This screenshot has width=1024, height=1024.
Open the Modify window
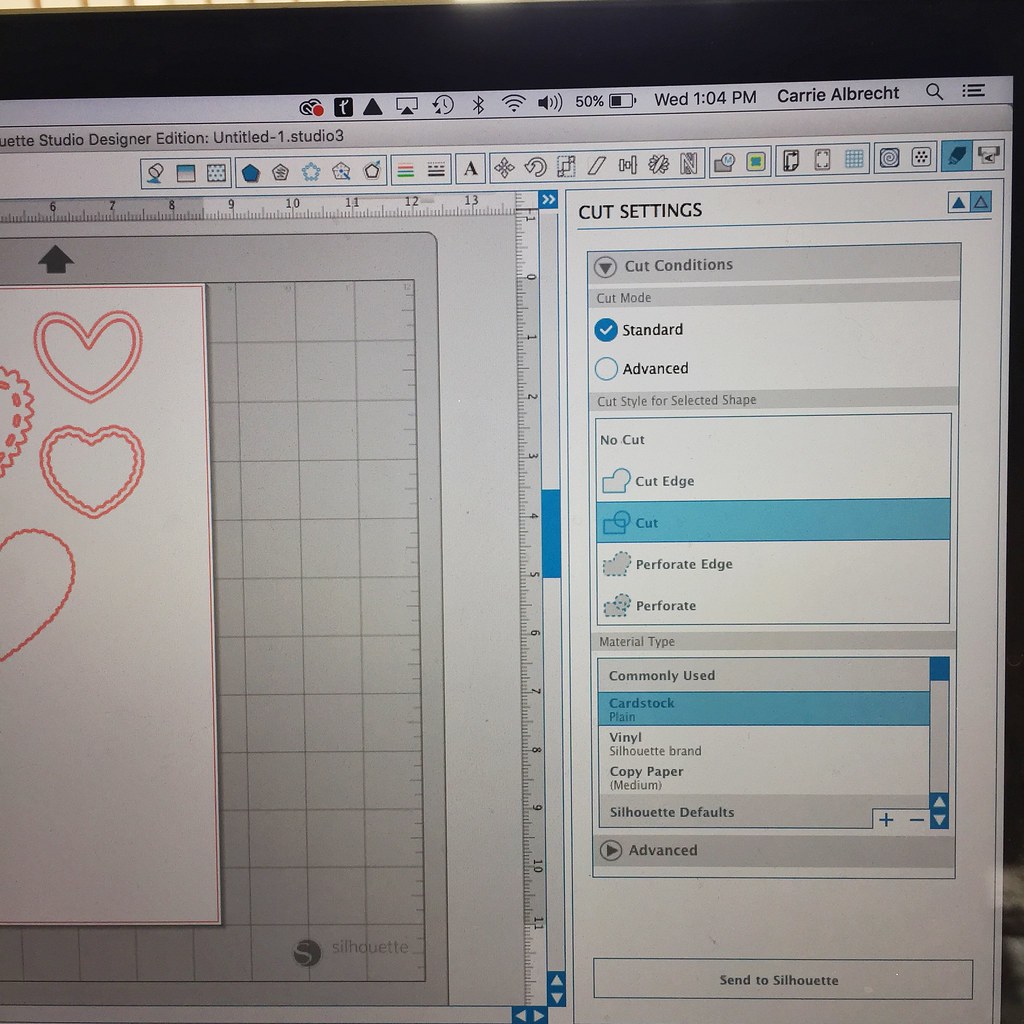pos(724,162)
